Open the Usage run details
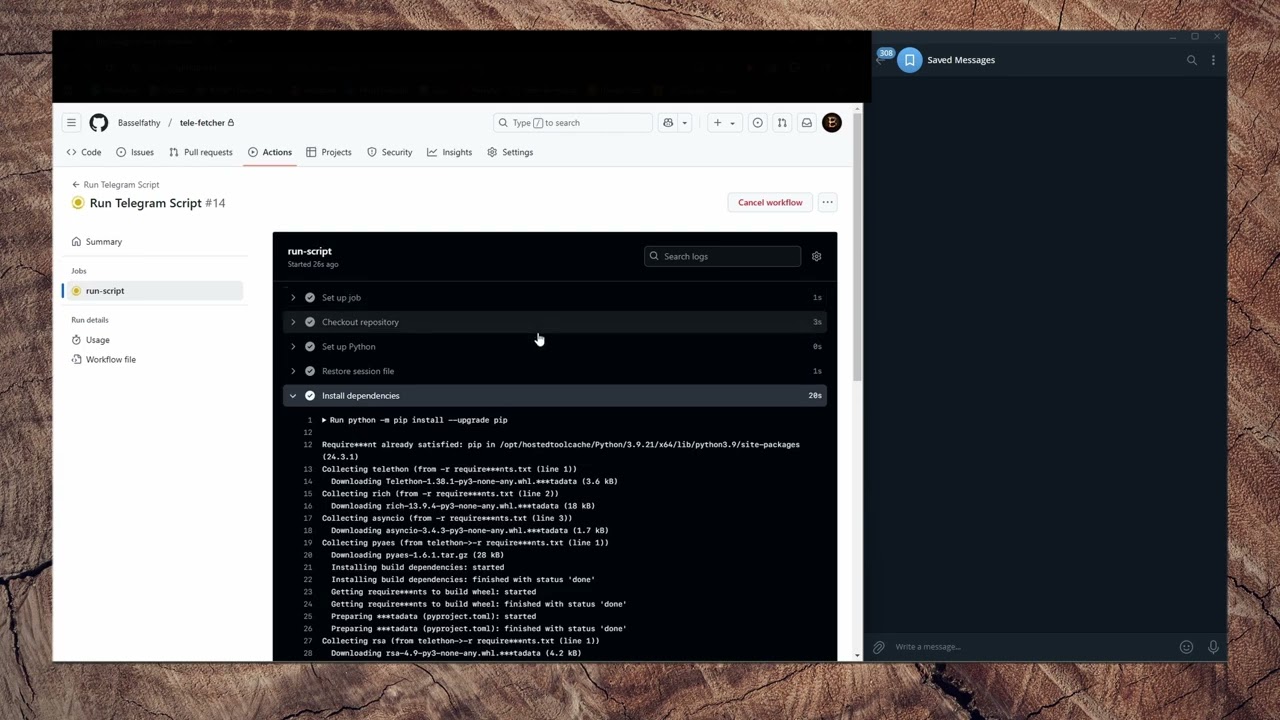Image resolution: width=1280 pixels, height=720 pixels. (90, 340)
